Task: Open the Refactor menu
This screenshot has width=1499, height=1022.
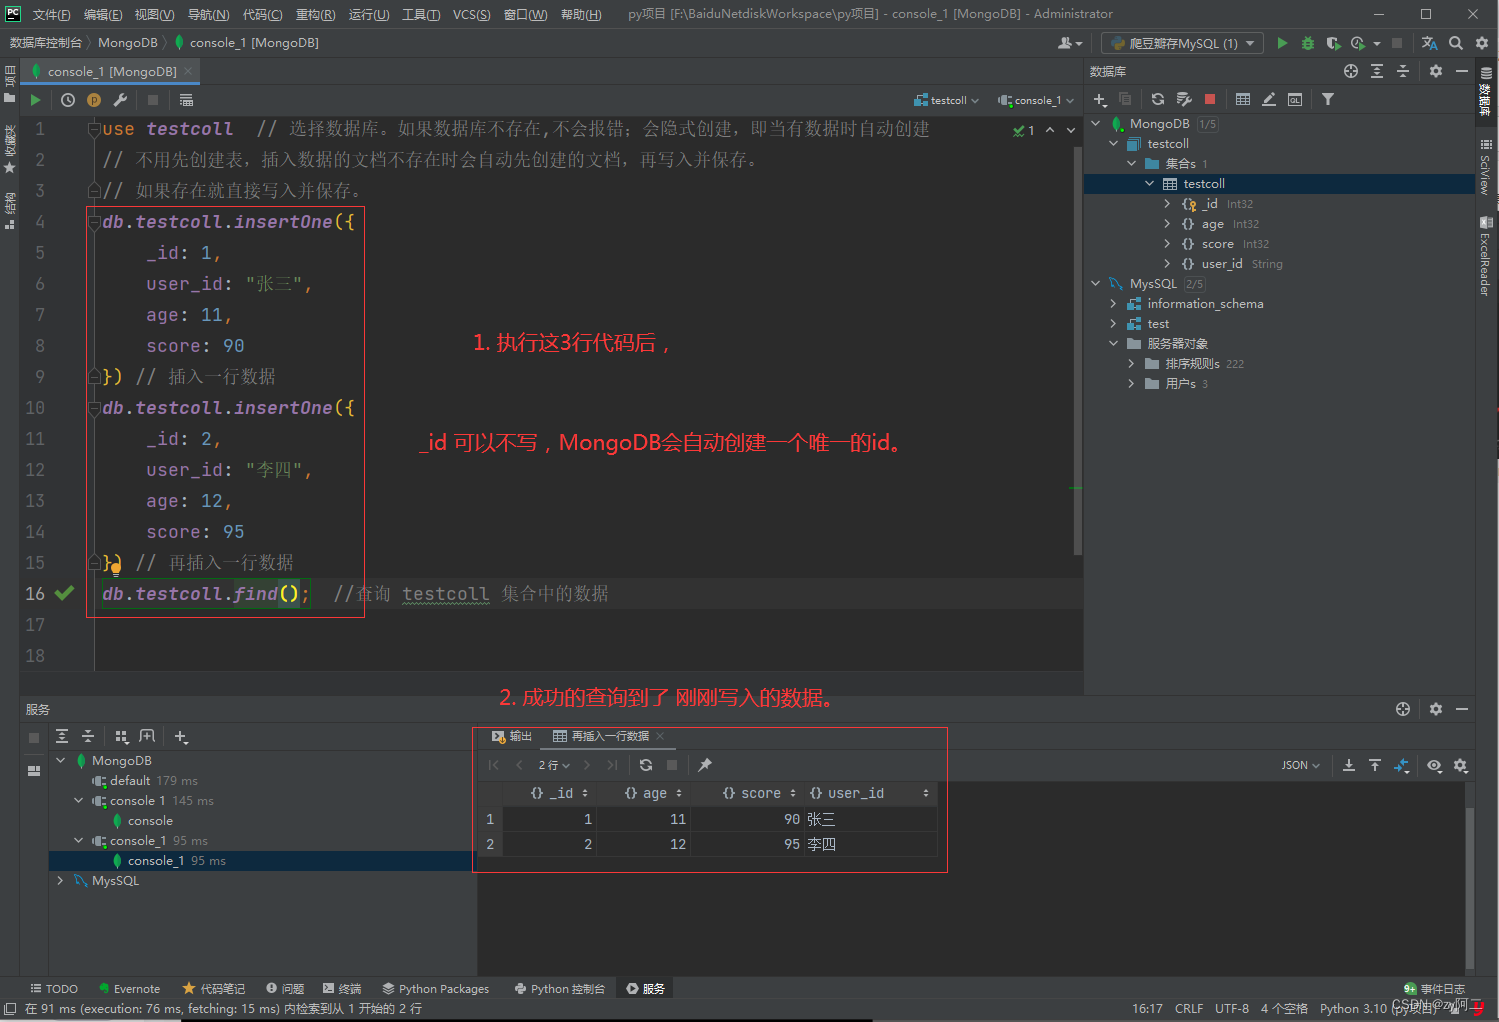Action: click(x=315, y=14)
